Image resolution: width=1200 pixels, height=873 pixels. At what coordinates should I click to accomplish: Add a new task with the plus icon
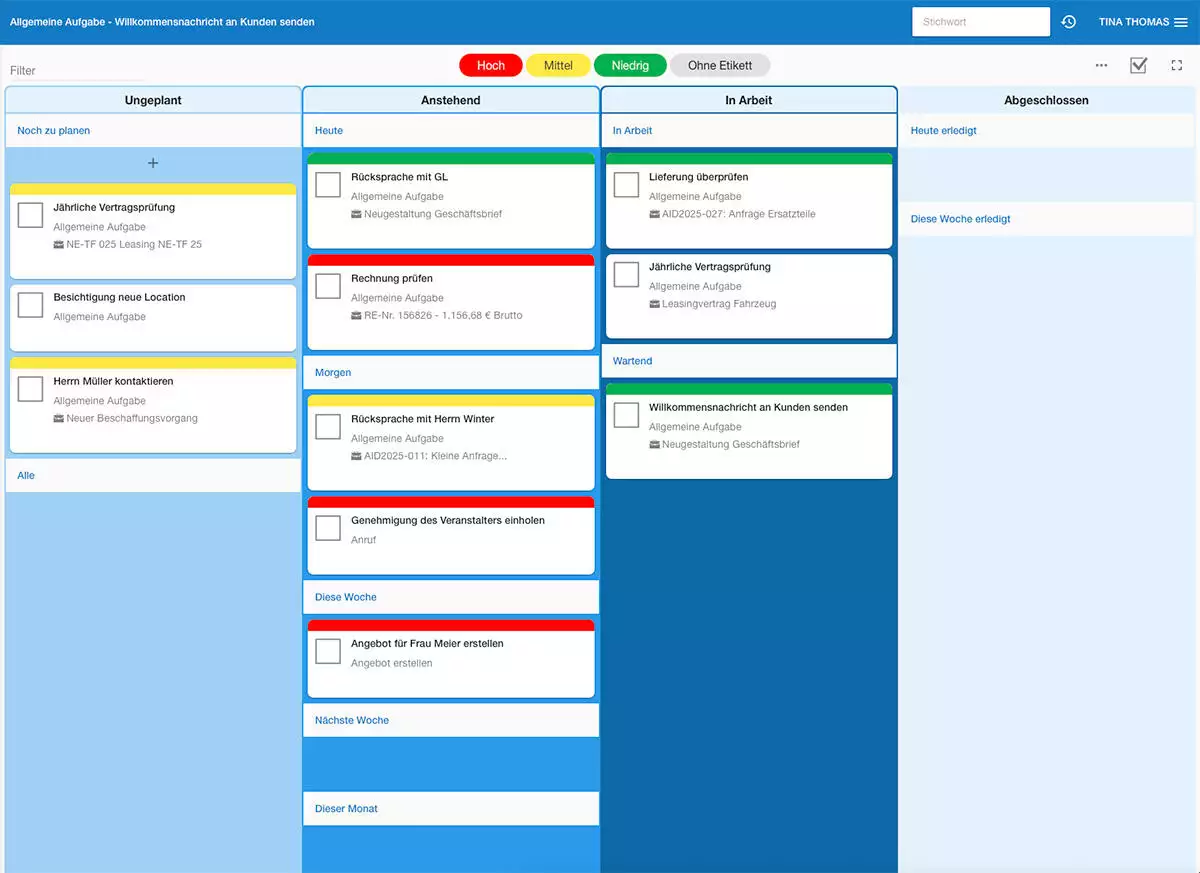coord(153,162)
